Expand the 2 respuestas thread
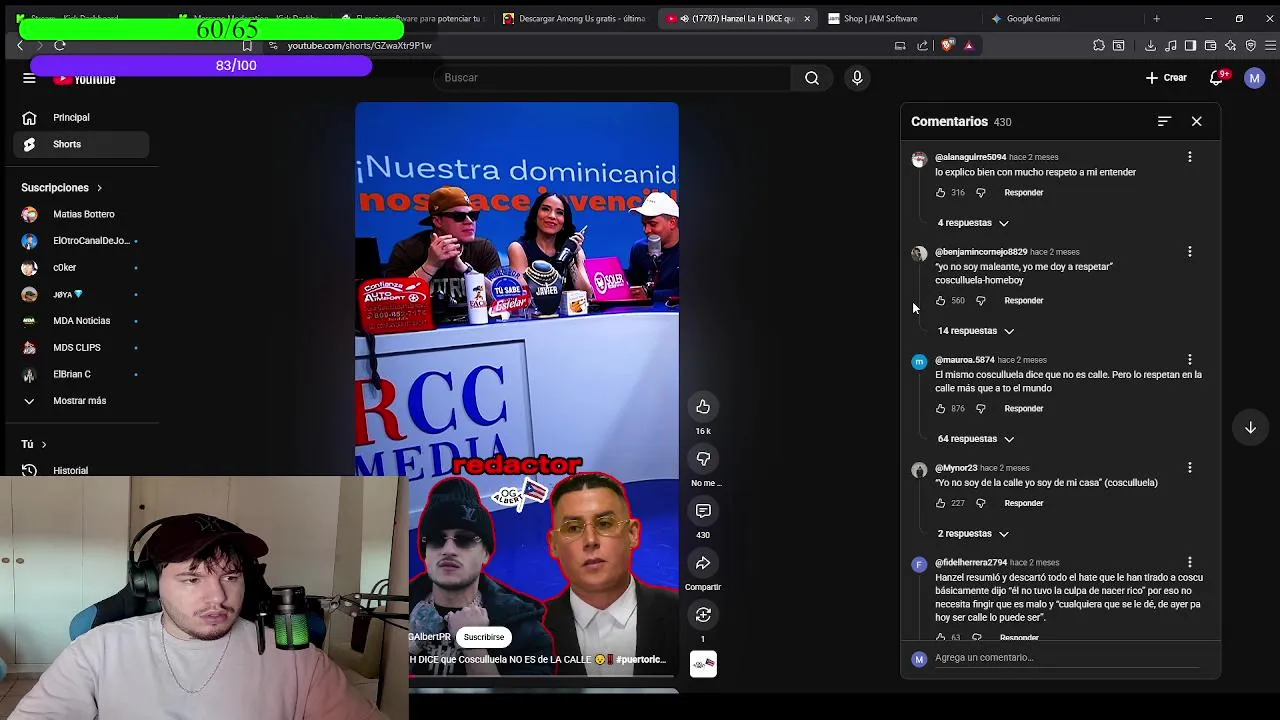Screen dimensions: 1280x720 click(x=973, y=534)
